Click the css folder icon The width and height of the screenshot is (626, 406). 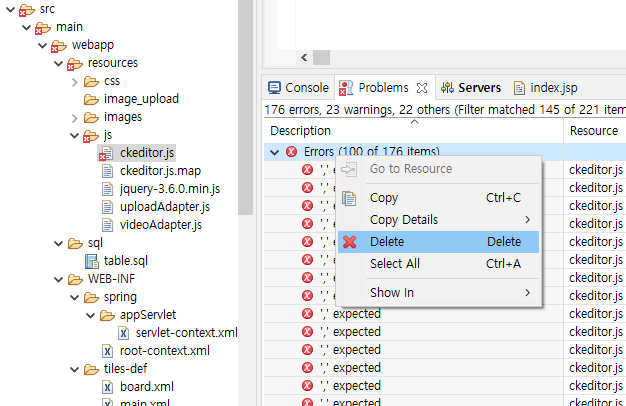click(91, 81)
